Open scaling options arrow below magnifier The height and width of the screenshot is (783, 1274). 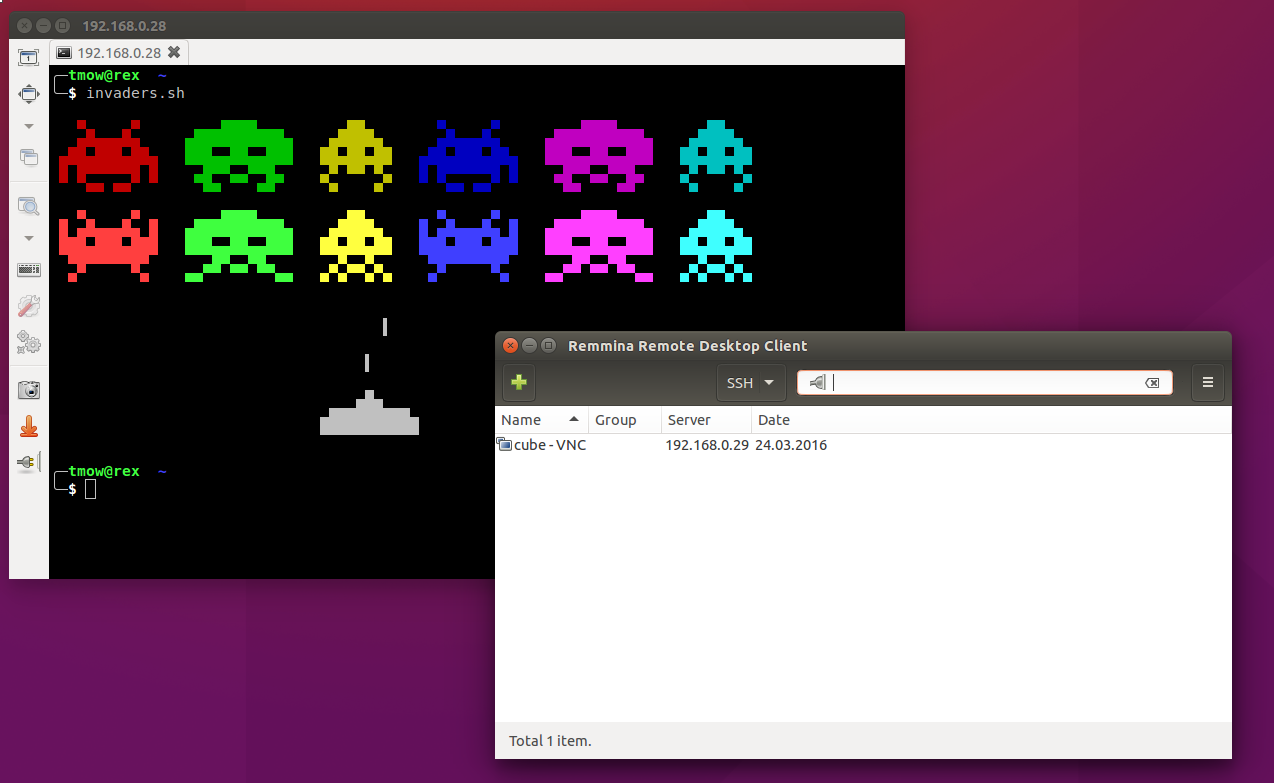click(x=29, y=238)
